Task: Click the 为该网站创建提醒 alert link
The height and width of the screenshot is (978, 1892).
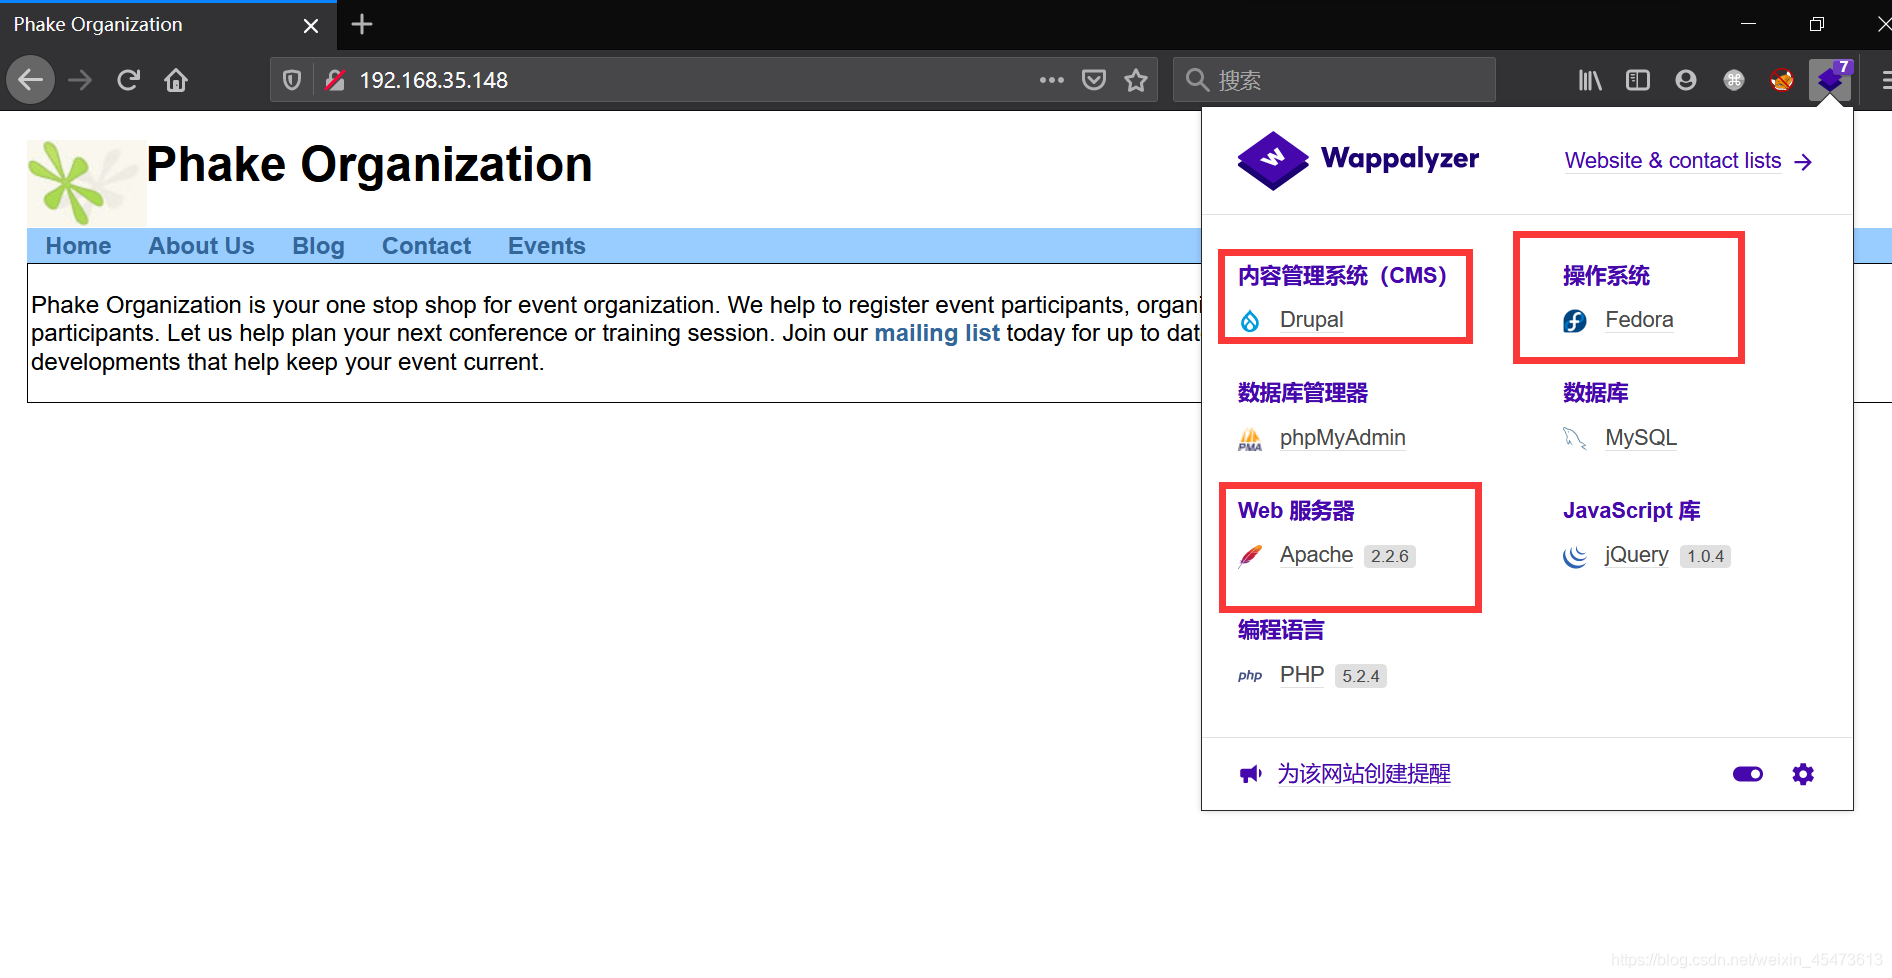Action: click(x=1364, y=774)
